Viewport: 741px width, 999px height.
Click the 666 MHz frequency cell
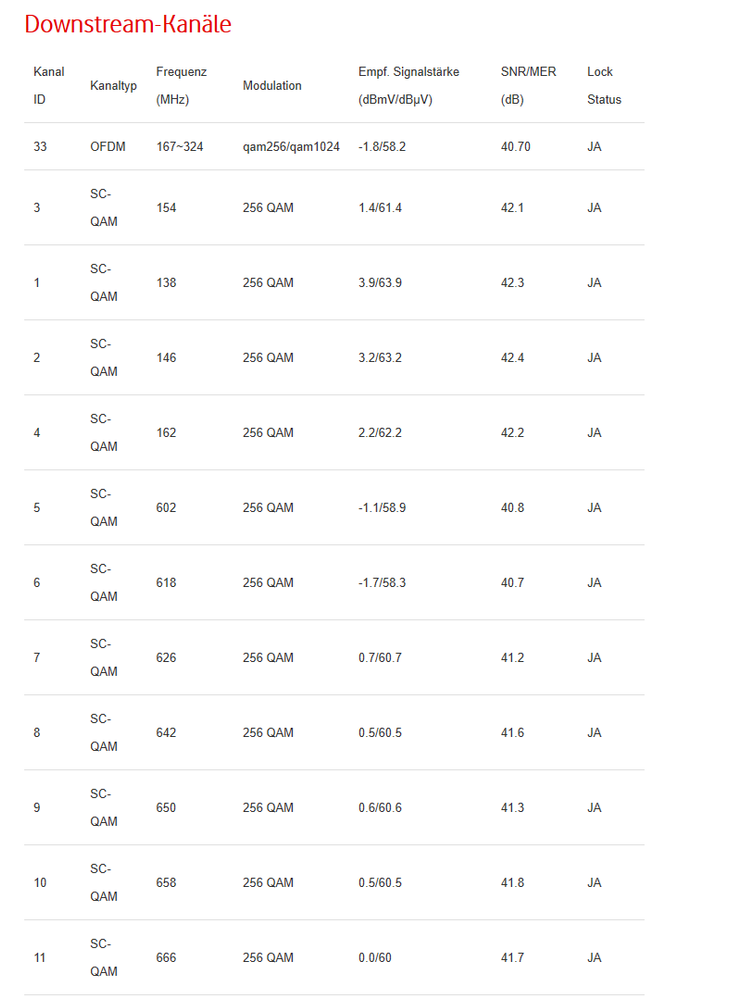point(166,958)
